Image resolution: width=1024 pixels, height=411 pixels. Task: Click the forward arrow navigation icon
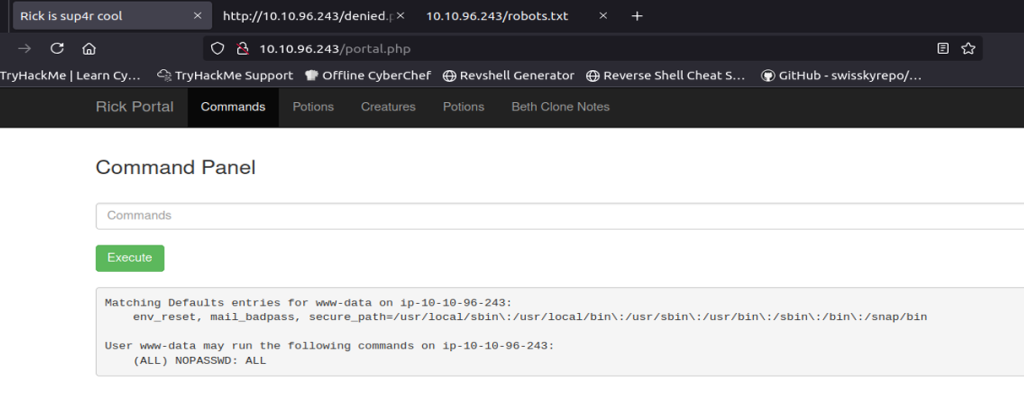tap(25, 48)
